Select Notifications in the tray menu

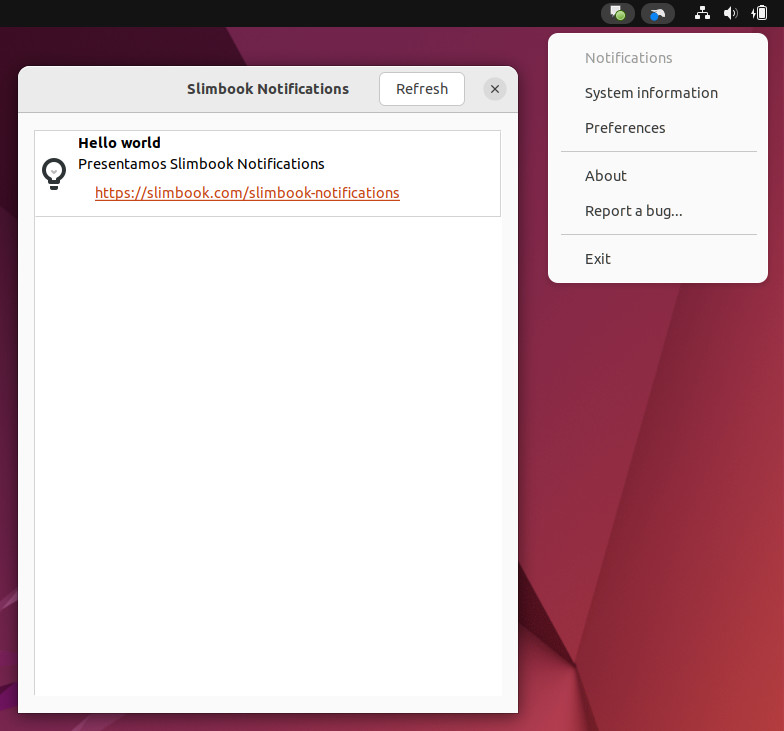[628, 58]
